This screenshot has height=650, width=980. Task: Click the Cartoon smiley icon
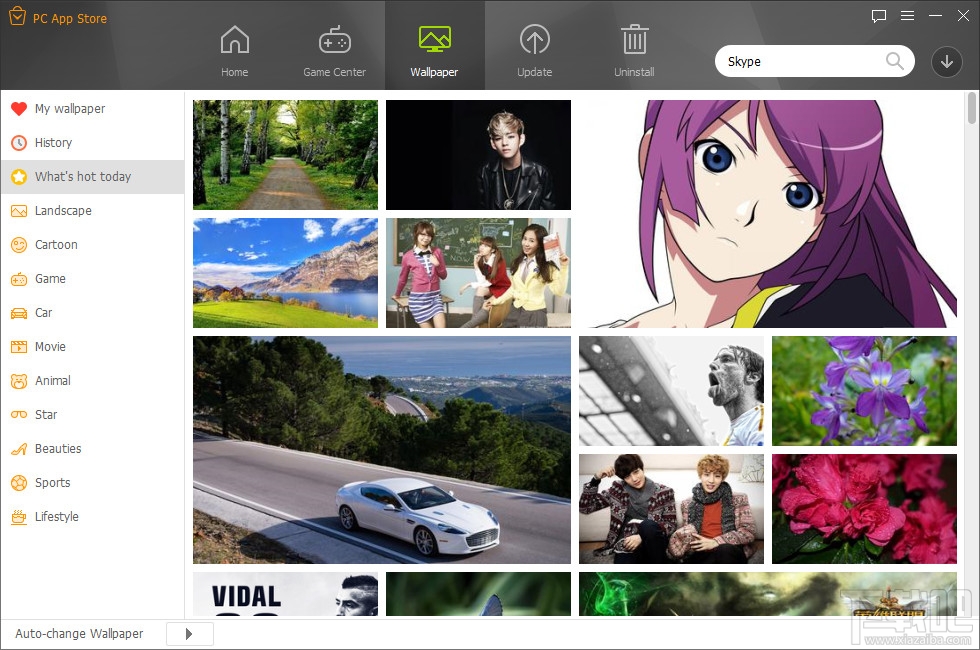(x=19, y=244)
